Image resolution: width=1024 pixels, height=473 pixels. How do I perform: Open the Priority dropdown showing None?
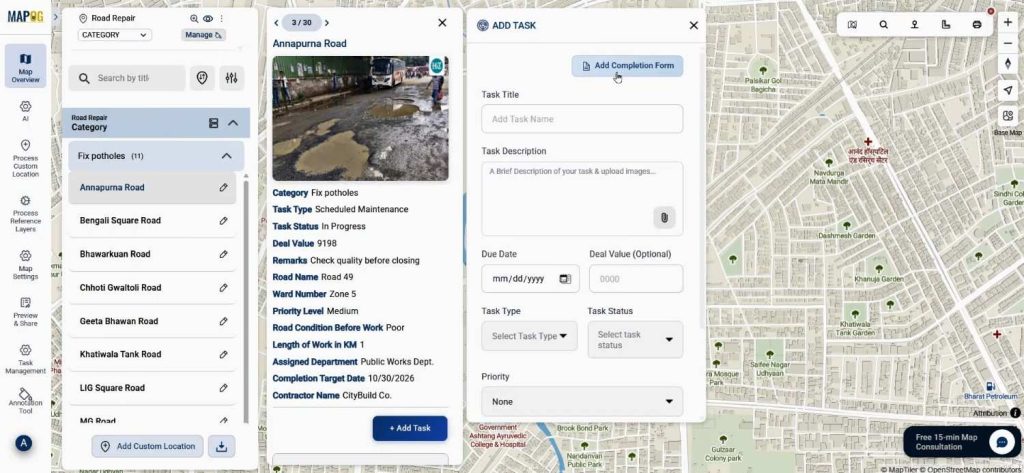point(581,402)
